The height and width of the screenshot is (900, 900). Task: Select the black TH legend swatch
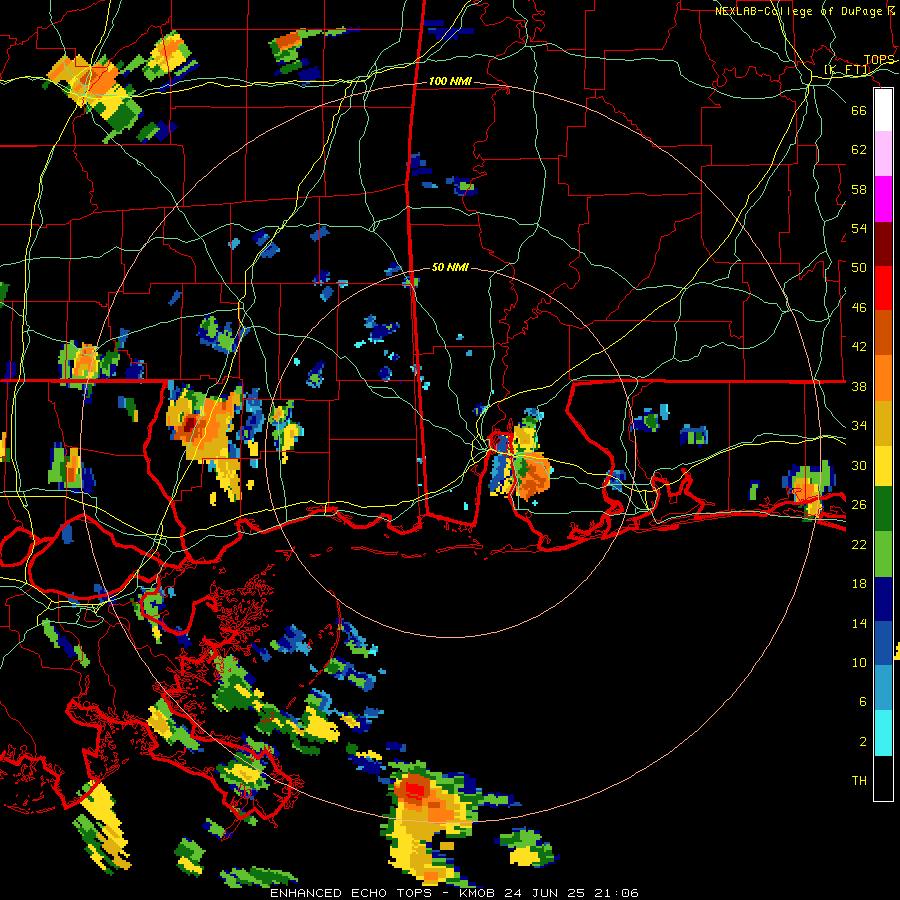(x=883, y=778)
